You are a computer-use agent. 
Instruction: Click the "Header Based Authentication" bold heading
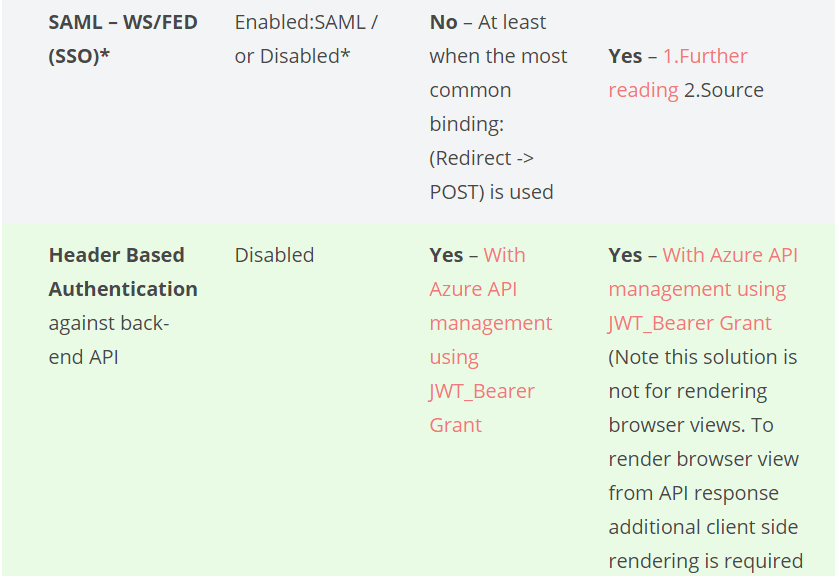(122, 272)
